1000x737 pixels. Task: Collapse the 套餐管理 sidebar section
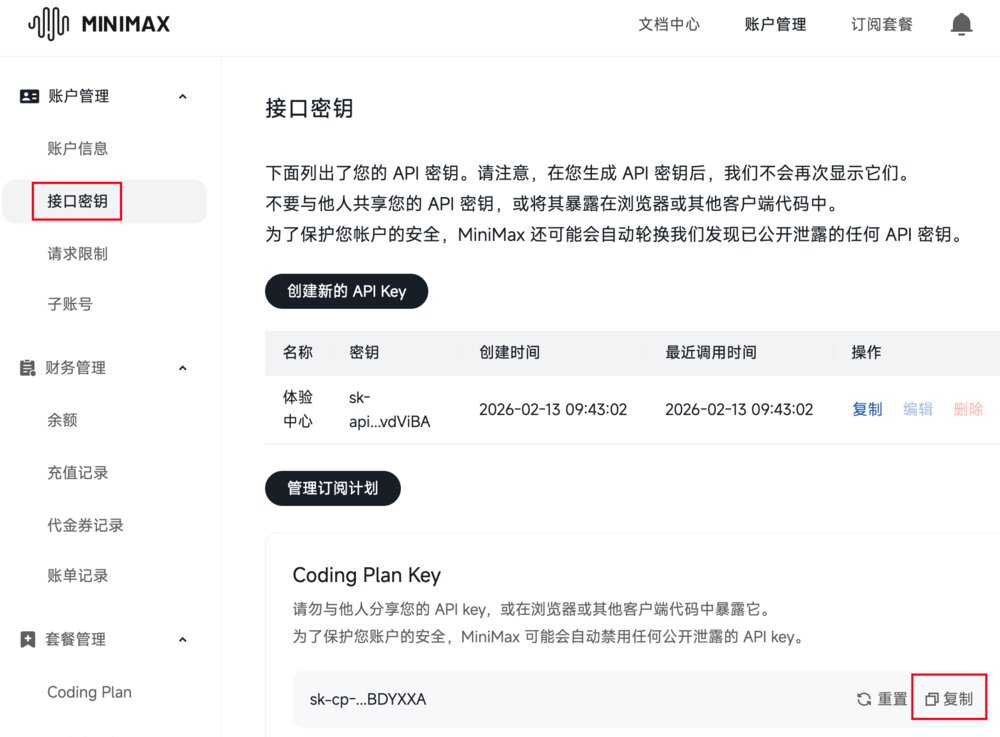(183, 640)
